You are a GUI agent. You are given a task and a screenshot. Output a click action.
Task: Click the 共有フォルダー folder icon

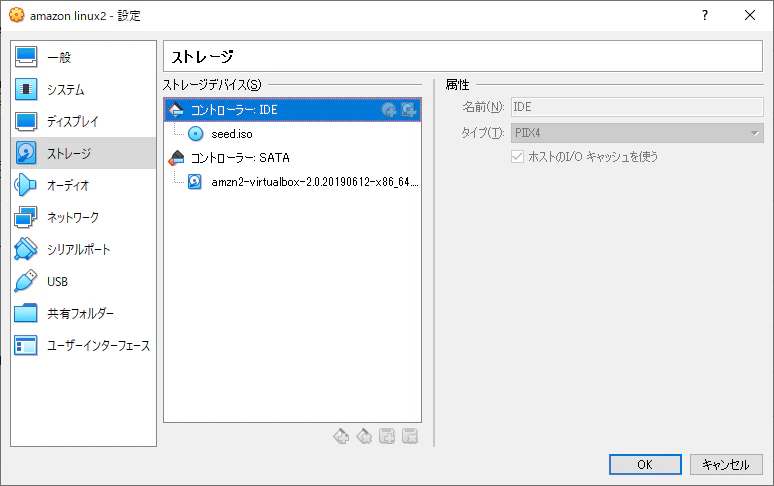click(x=26, y=313)
